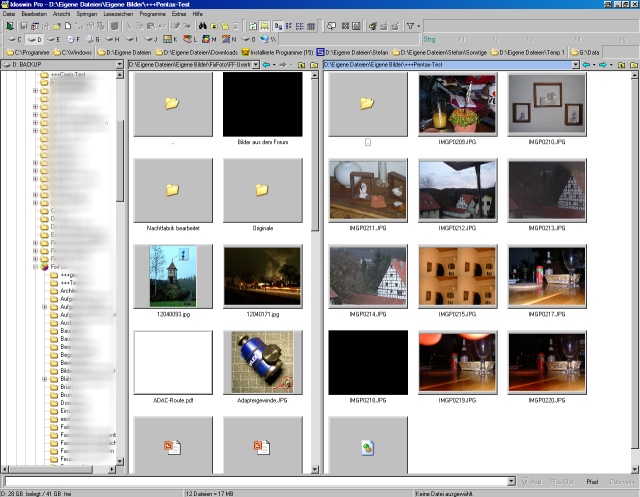
Task: Open the D: BACKUP drive dropdown
Action: [119, 64]
